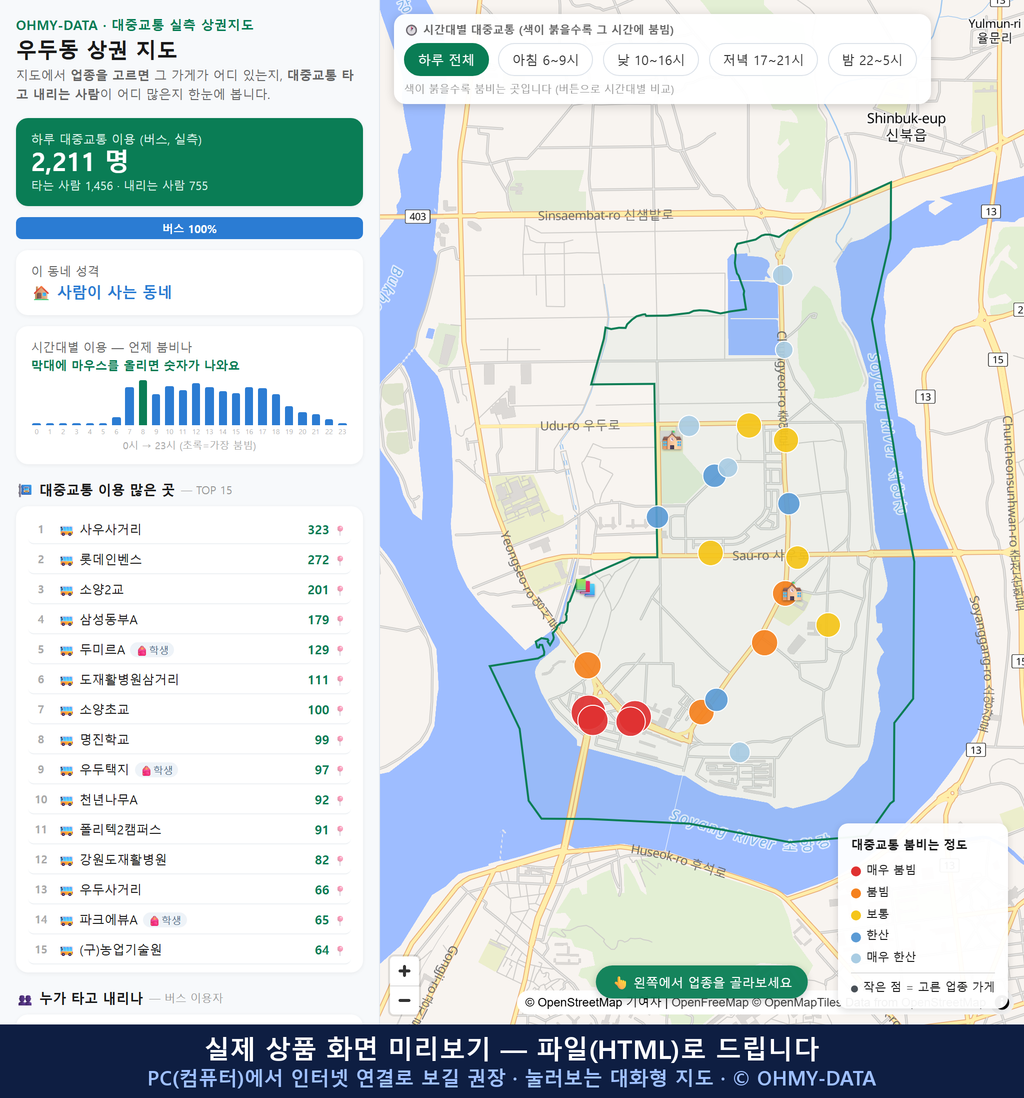This screenshot has width=1024, height=1098.
Task: Click the bus icon in the 천년나무A row
Action: 67,800
